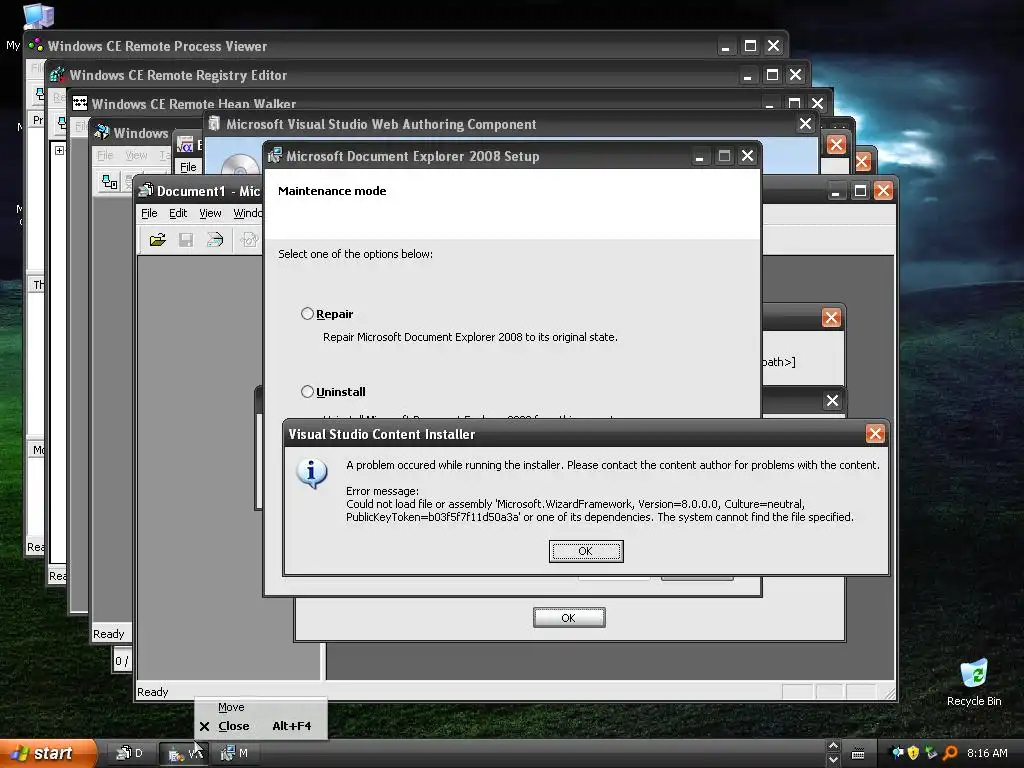
Task: Click the security shield tray icon
Action: click(x=913, y=753)
